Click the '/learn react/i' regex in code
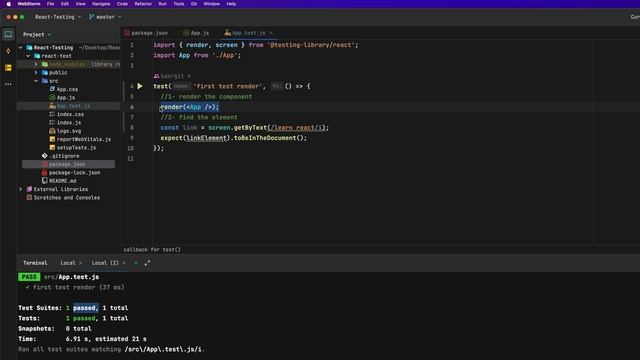Image resolution: width=640 pixels, height=360 pixels. coord(298,128)
